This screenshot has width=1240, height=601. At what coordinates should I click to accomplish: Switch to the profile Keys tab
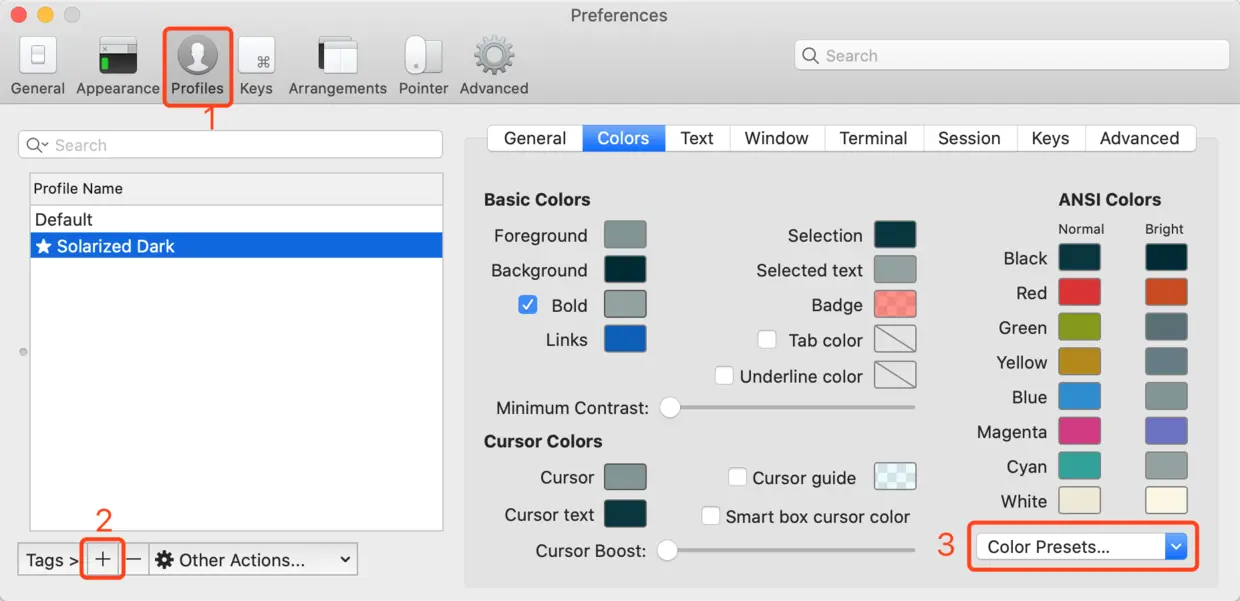[x=1050, y=138]
